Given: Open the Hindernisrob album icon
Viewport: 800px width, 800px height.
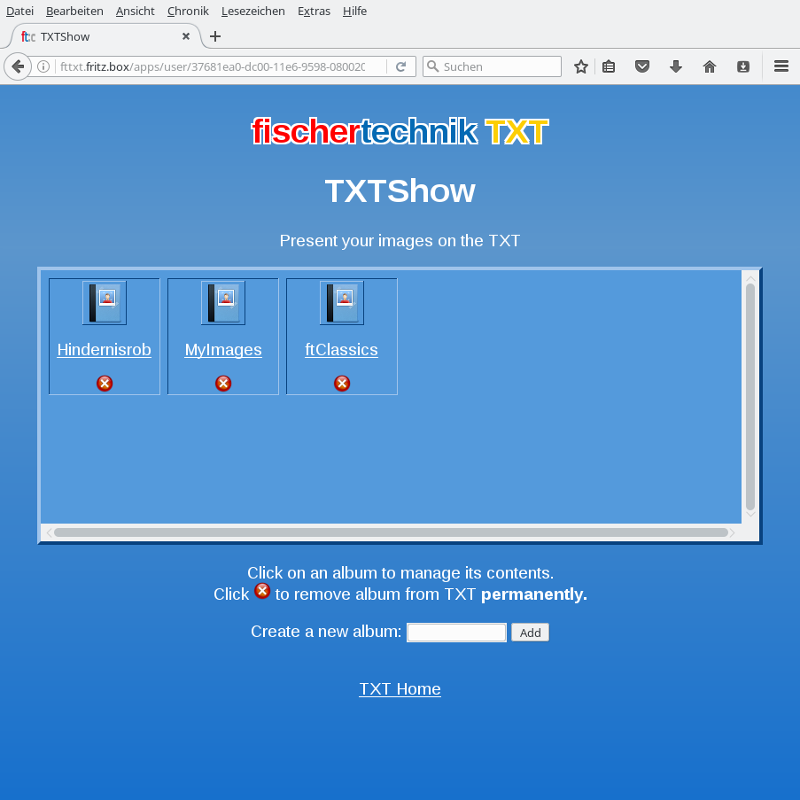Looking at the screenshot, I should coord(105,303).
